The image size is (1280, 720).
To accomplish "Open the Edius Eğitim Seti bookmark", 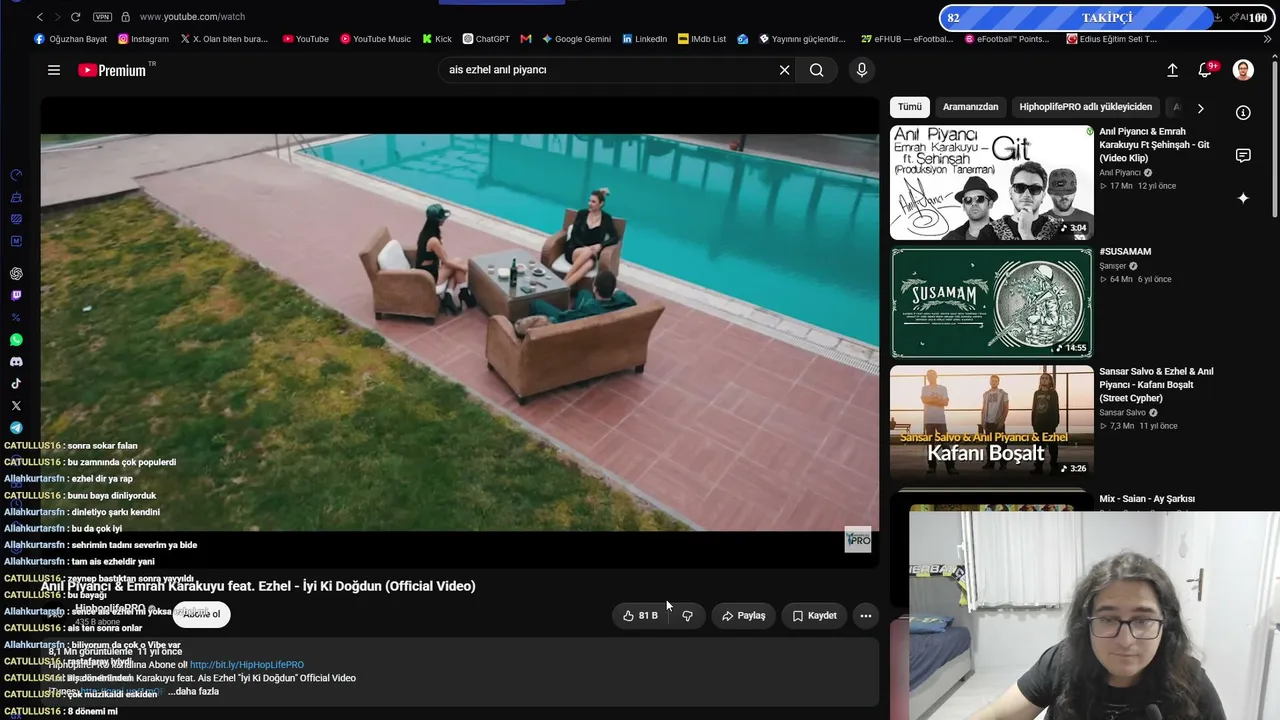I will pyautogui.click(x=1112, y=39).
